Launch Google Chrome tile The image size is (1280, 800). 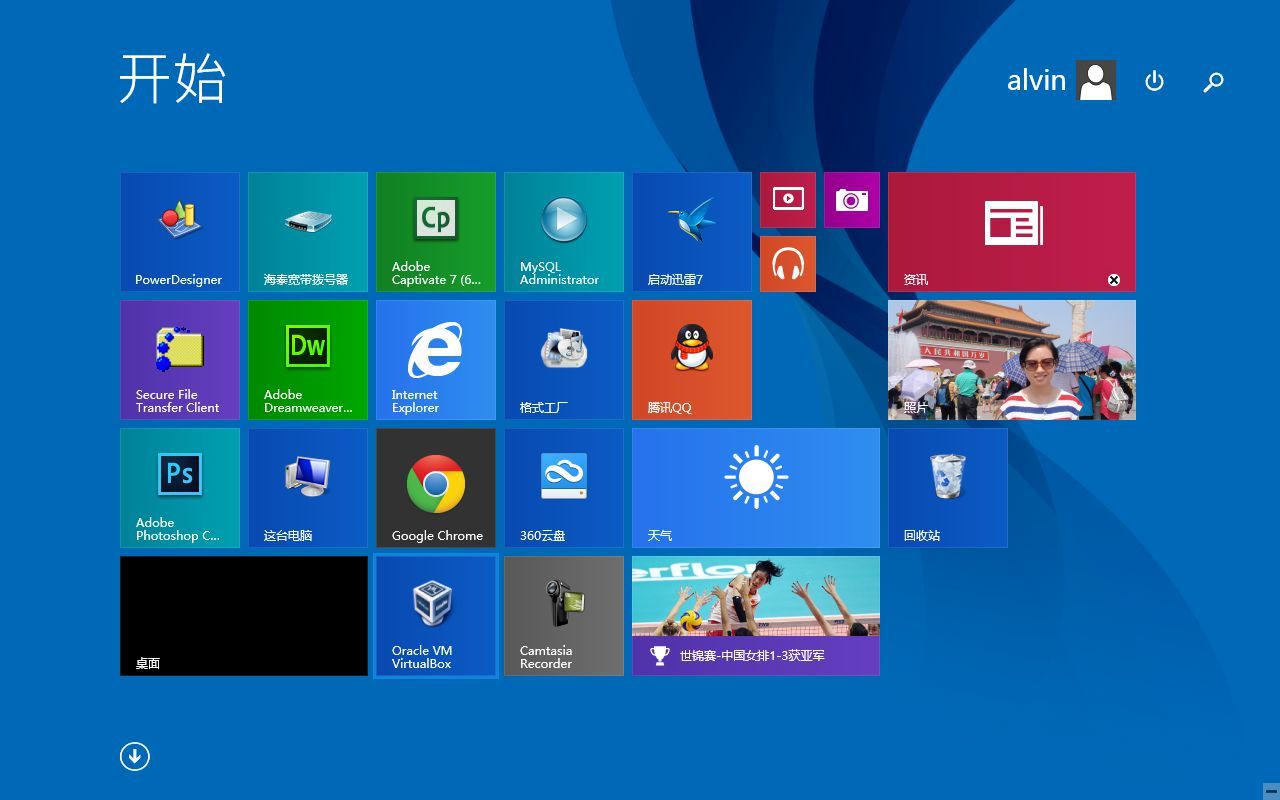436,488
